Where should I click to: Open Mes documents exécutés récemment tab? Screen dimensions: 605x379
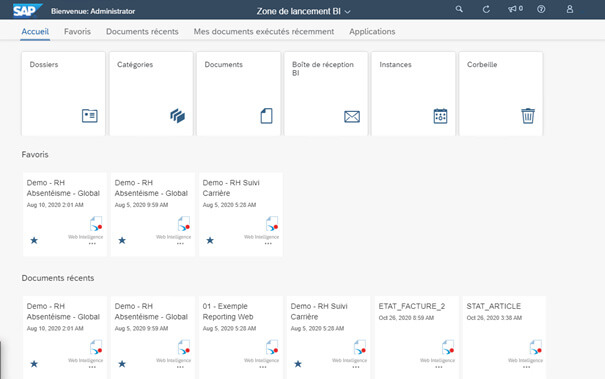[x=264, y=32]
